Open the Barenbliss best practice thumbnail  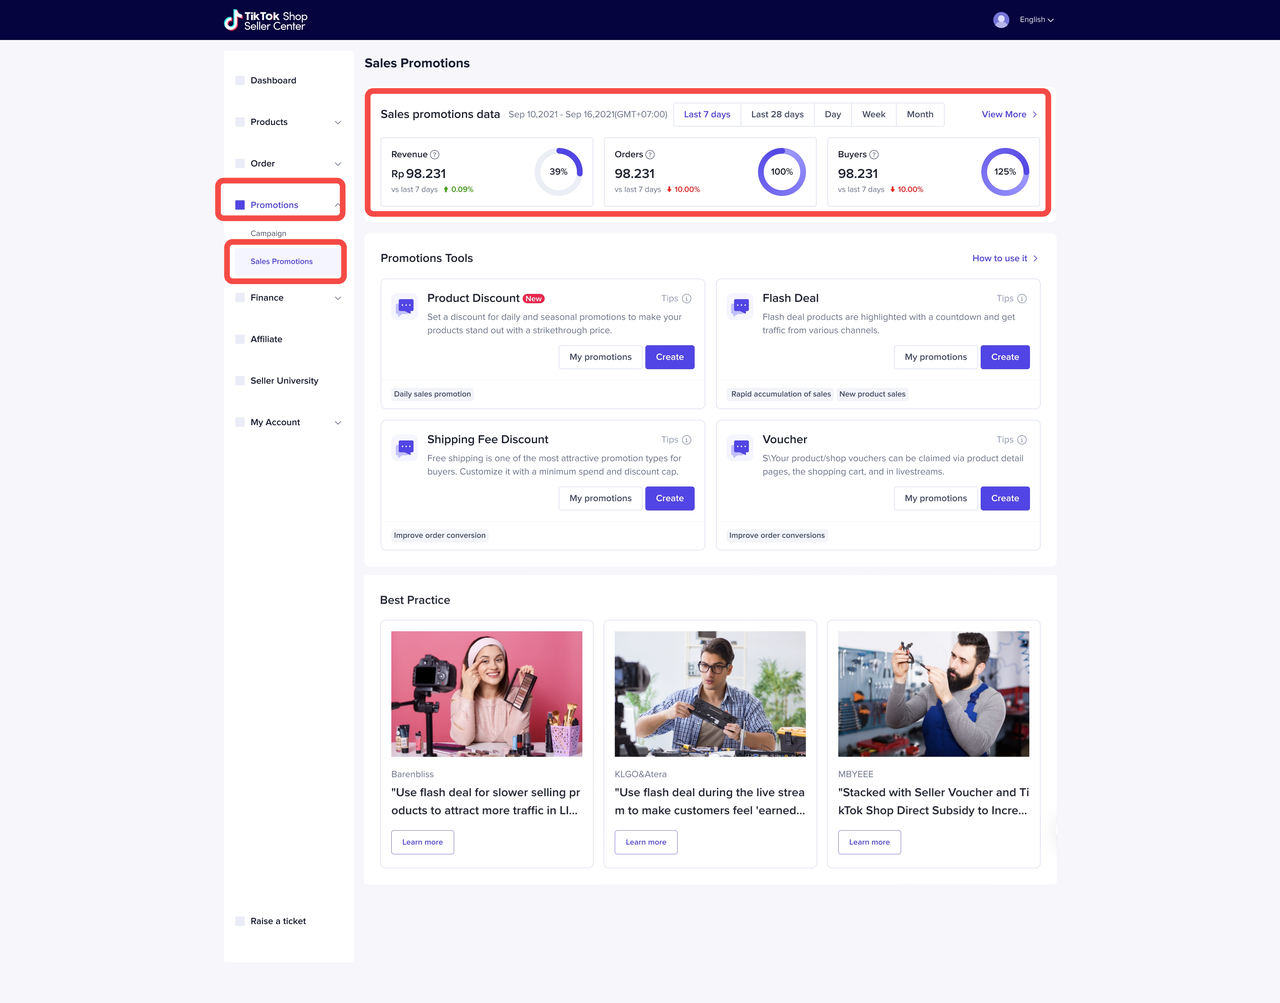pos(486,693)
